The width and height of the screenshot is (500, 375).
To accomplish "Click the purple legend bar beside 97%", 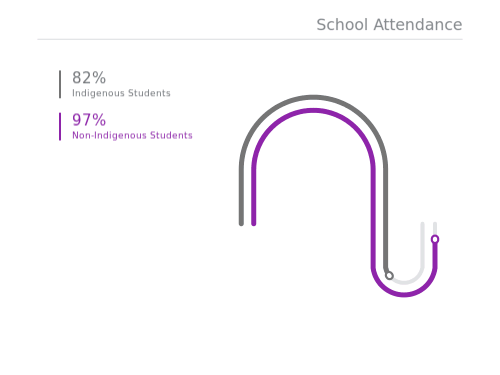I will [60, 127].
